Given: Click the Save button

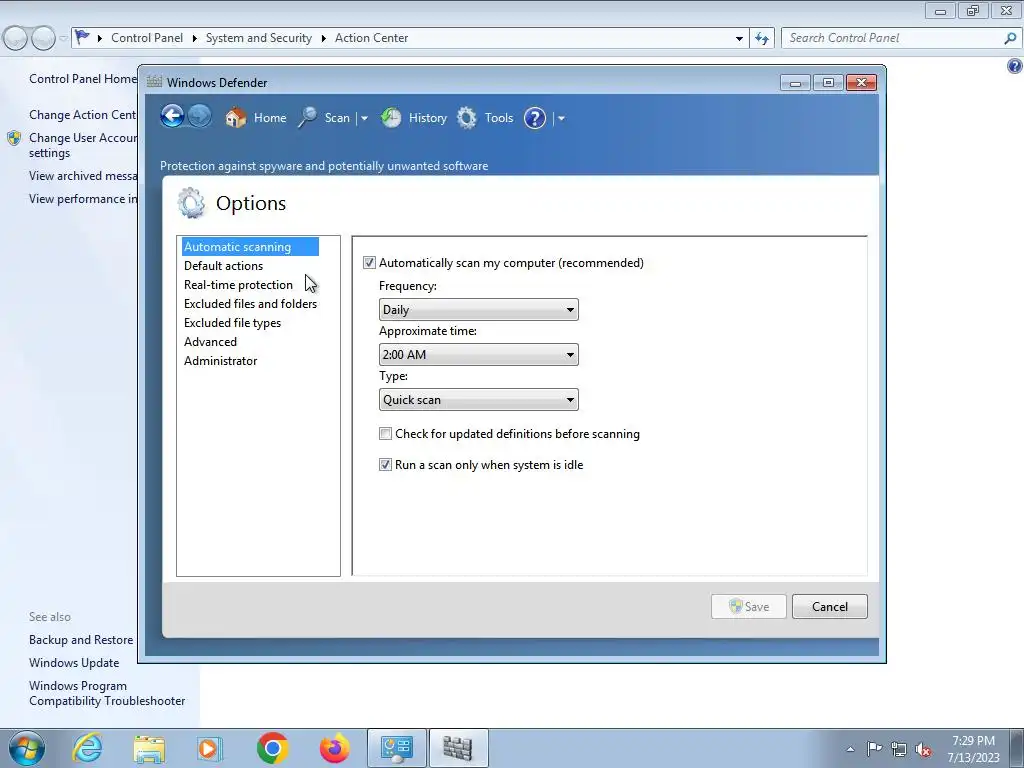Looking at the screenshot, I should [x=748, y=607].
